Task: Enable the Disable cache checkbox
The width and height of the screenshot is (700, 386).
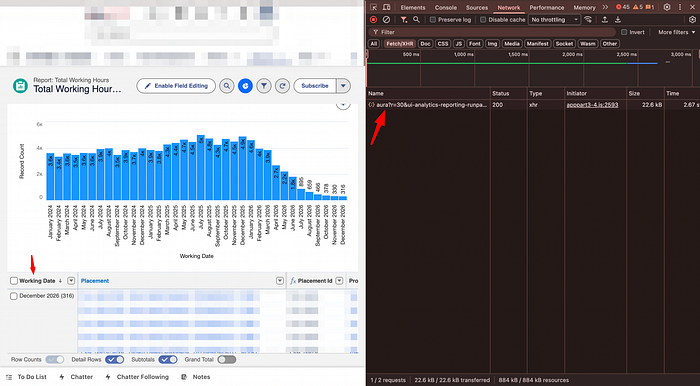Action: coord(483,20)
